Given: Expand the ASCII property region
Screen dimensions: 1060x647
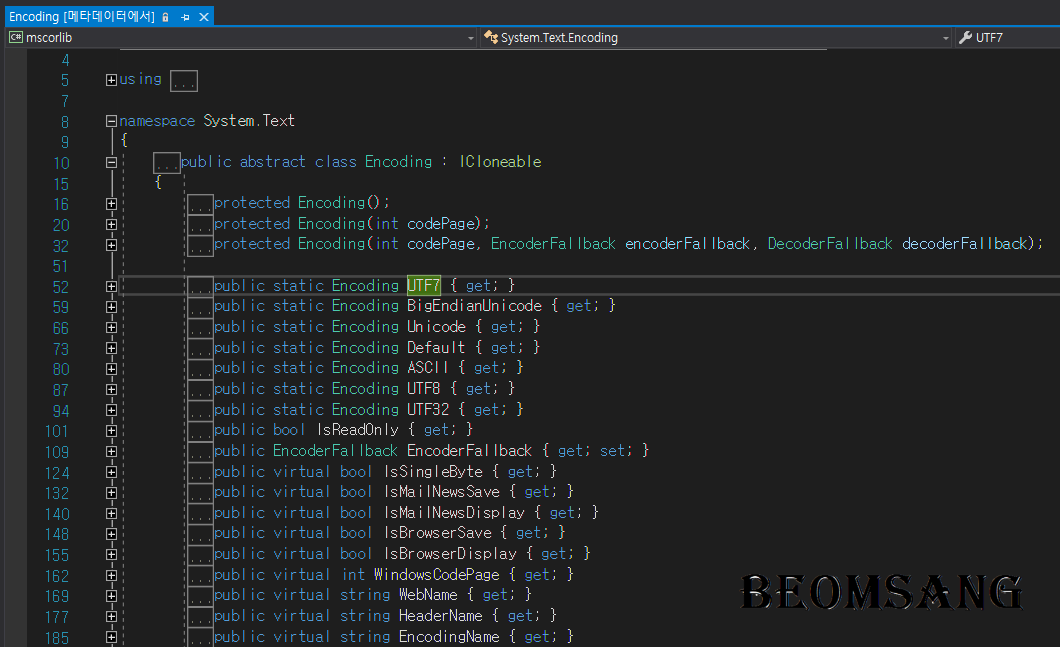Looking at the screenshot, I should (x=112, y=369).
